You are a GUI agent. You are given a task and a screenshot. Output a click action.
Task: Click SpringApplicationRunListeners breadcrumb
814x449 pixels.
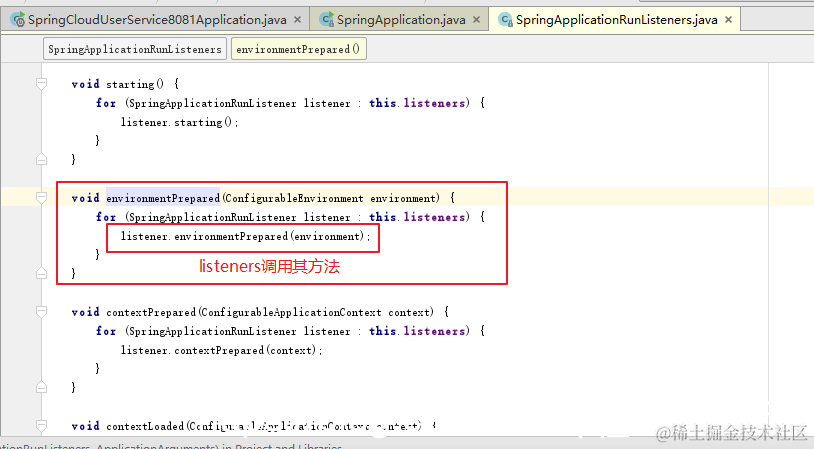pos(135,49)
